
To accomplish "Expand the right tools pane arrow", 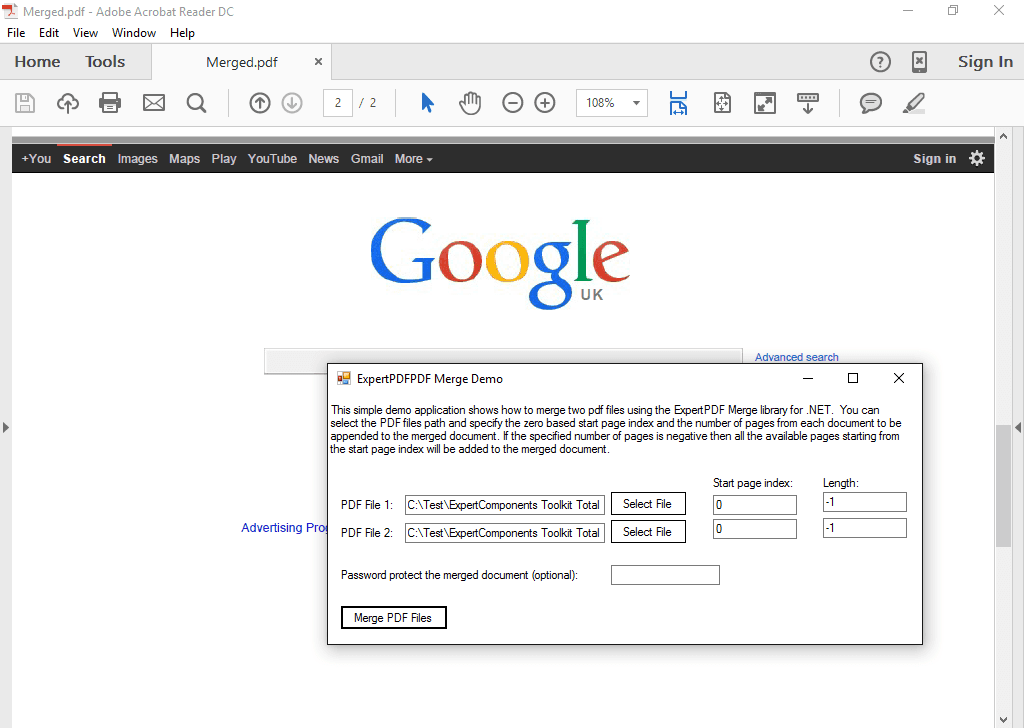I will coord(1017,428).
